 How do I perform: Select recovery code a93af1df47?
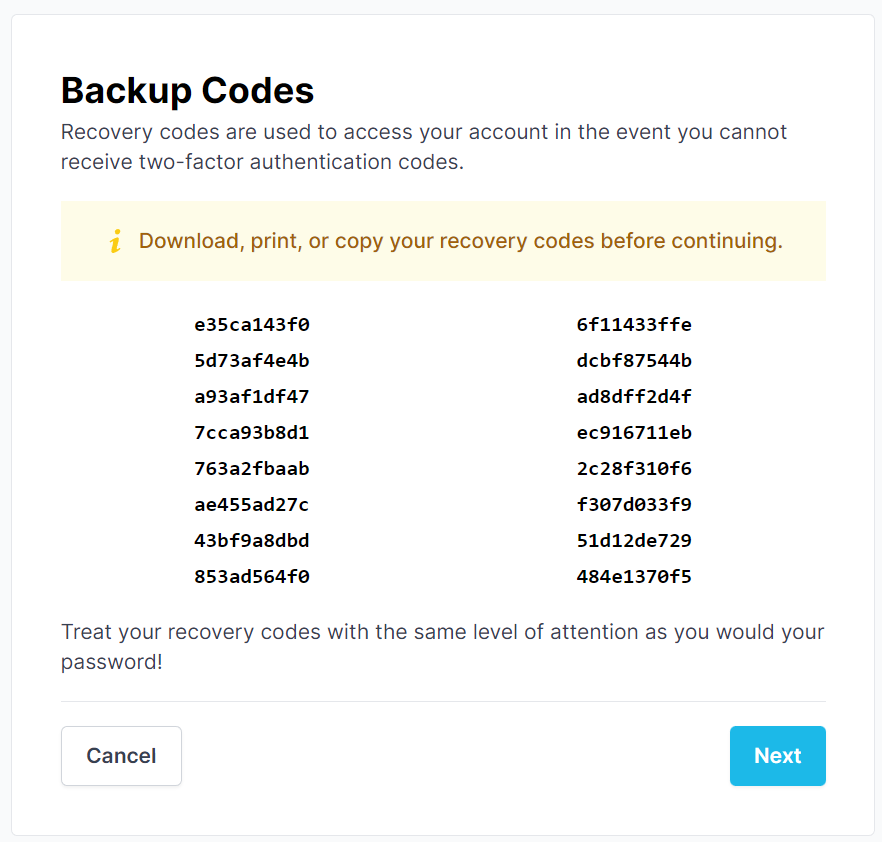pyautogui.click(x=252, y=397)
